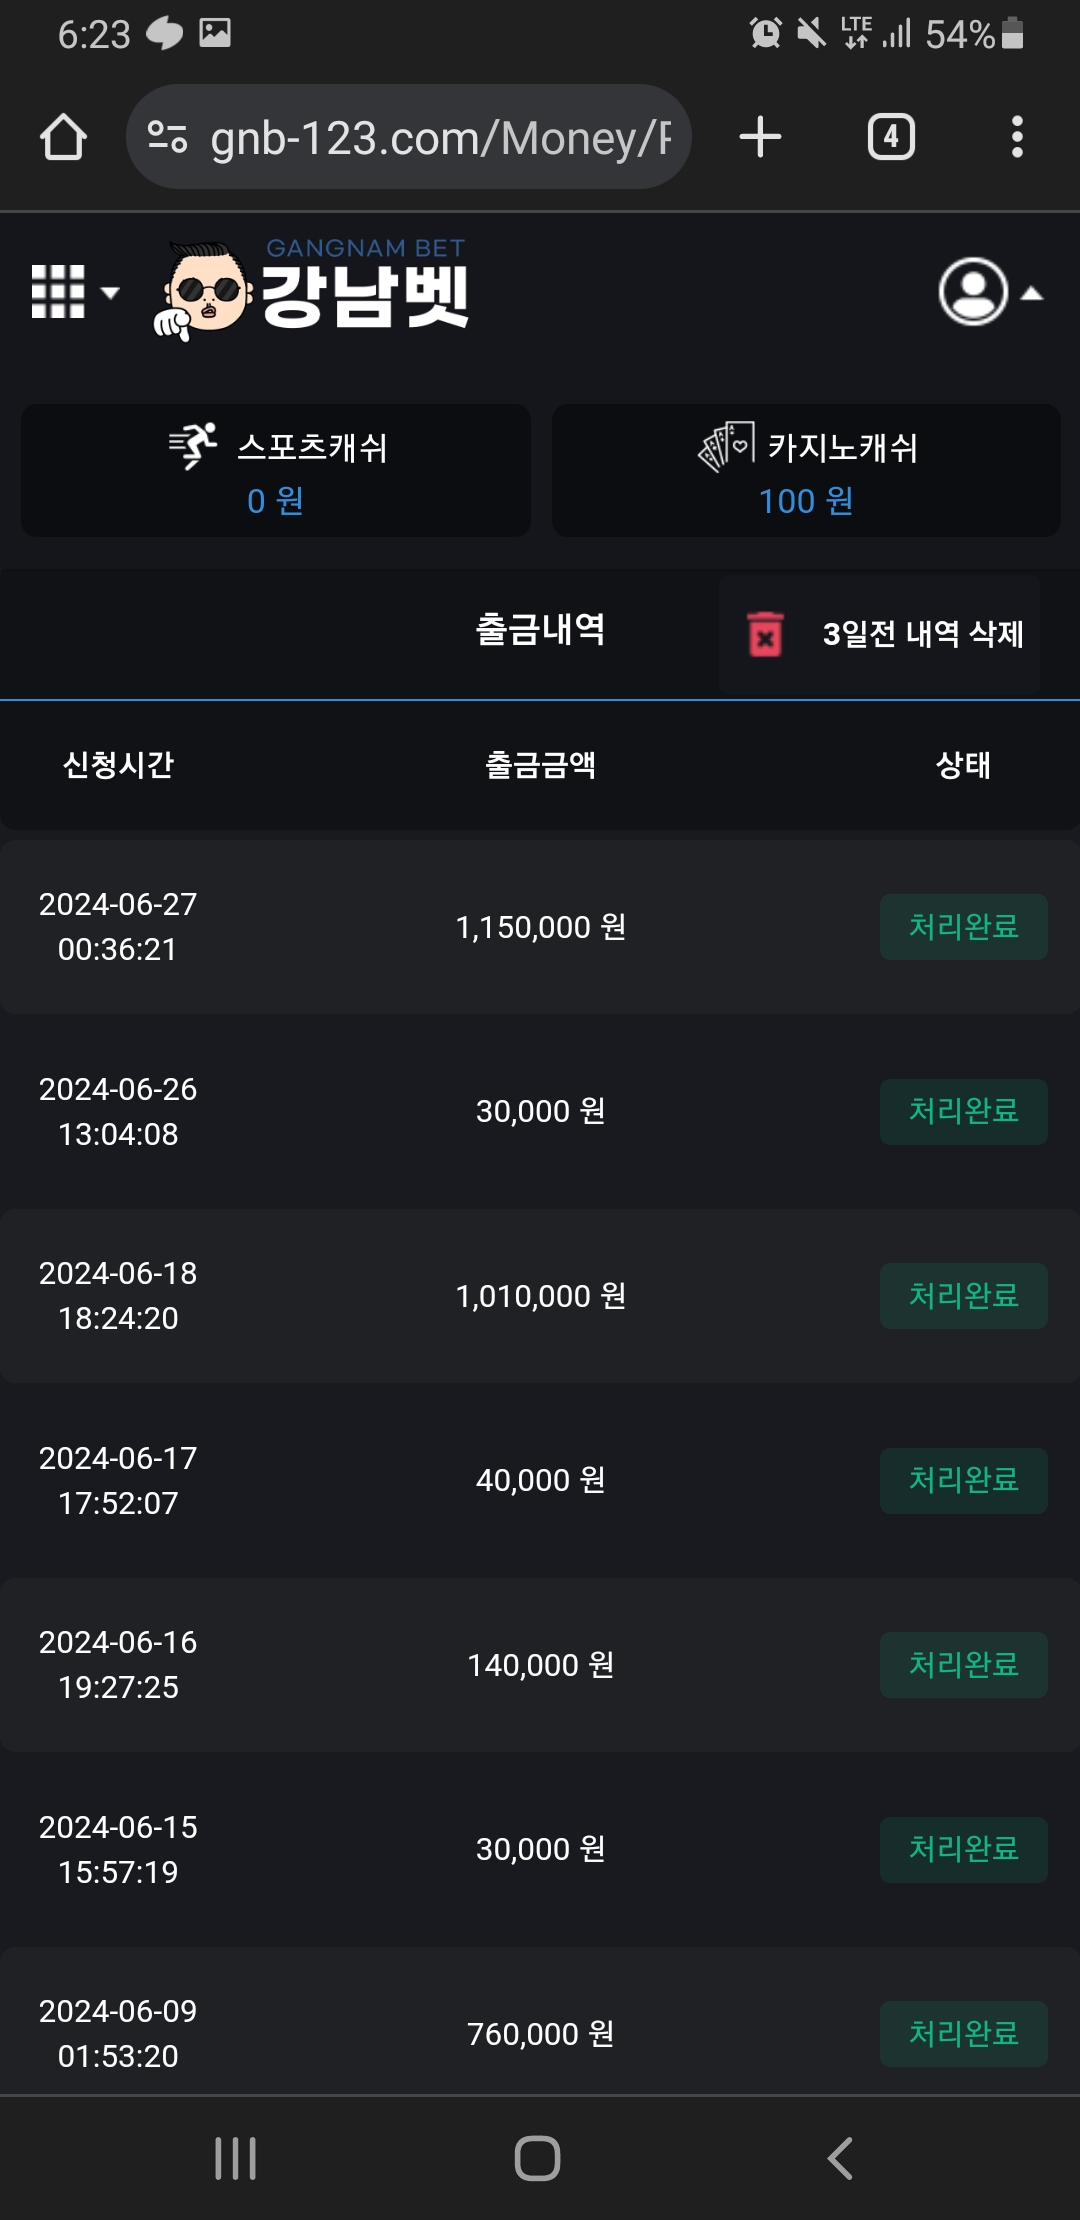
Task: Select the 스포츠캐쉬 balance card
Action: (276, 470)
